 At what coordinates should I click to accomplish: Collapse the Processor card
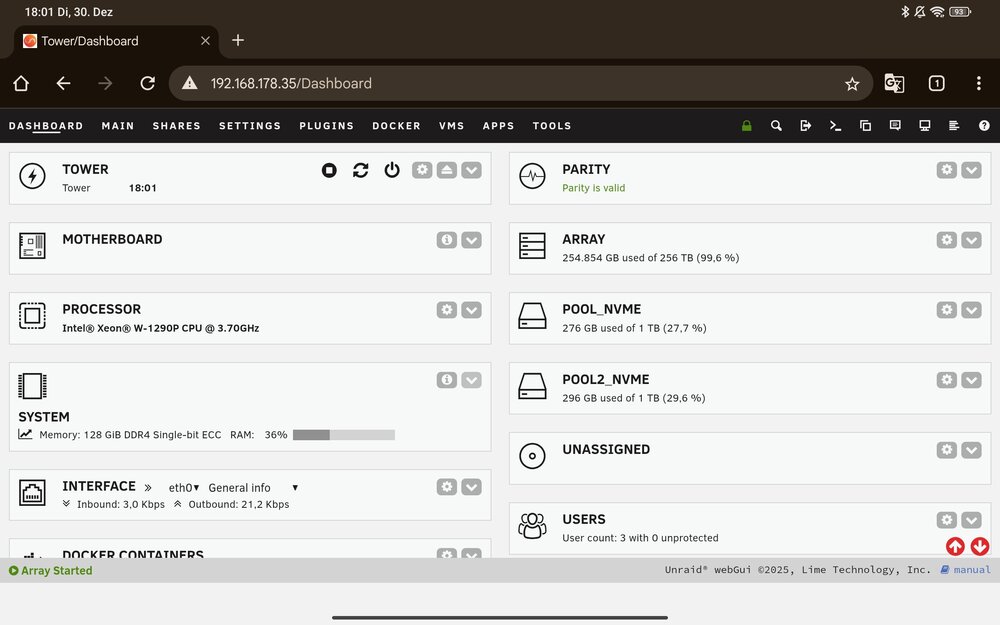(x=471, y=310)
